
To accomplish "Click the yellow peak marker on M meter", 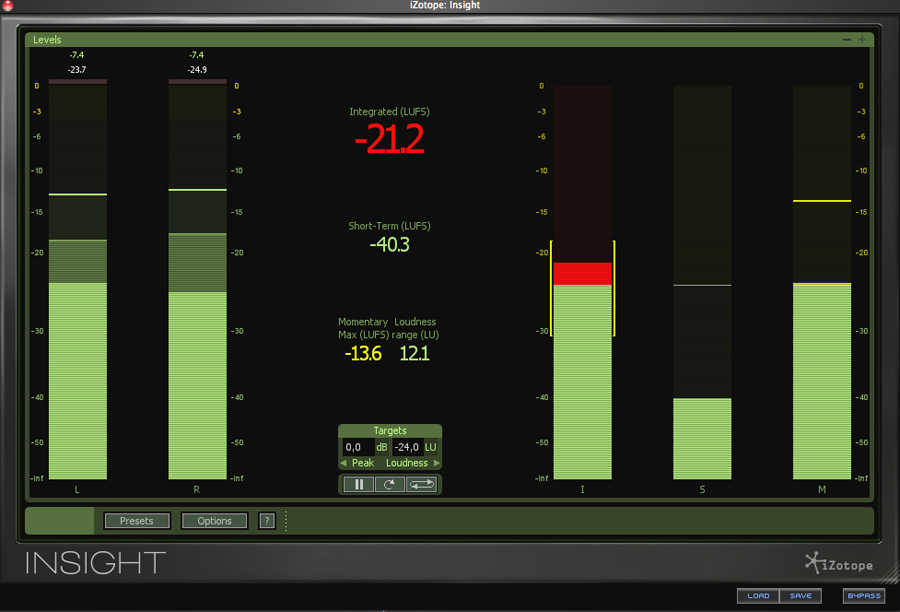I will tap(822, 201).
